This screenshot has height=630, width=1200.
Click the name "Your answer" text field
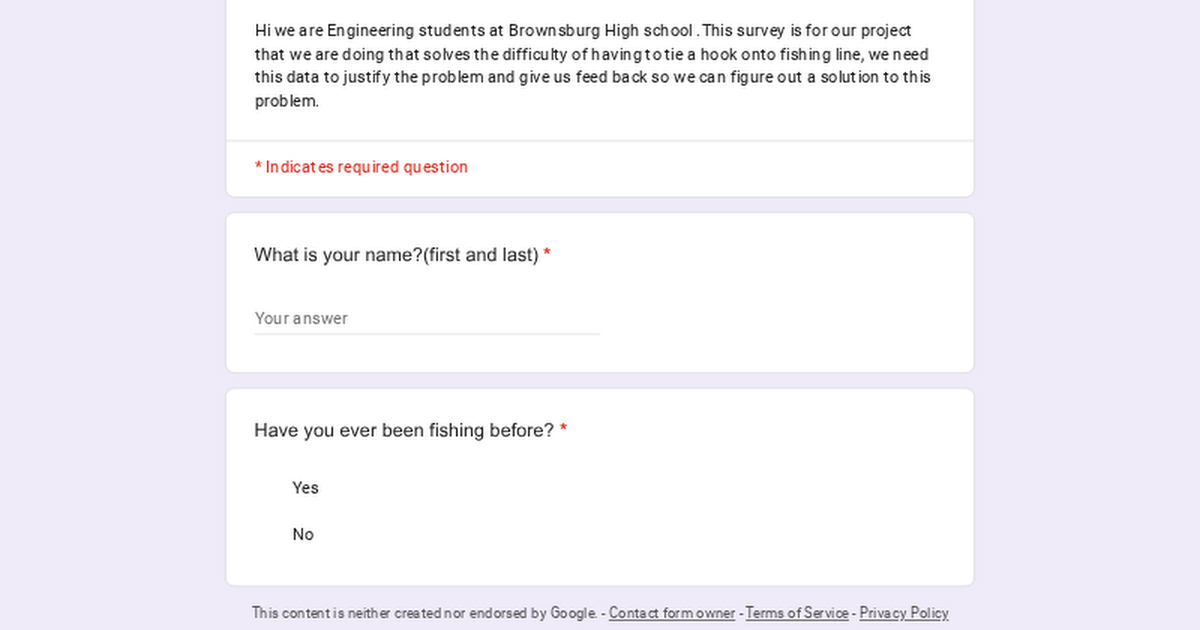426,318
